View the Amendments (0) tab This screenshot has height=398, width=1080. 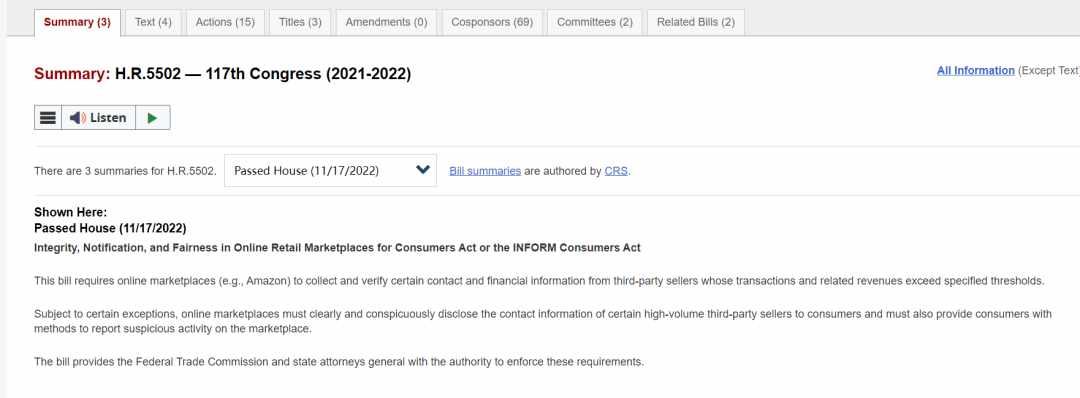click(x=386, y=22)
